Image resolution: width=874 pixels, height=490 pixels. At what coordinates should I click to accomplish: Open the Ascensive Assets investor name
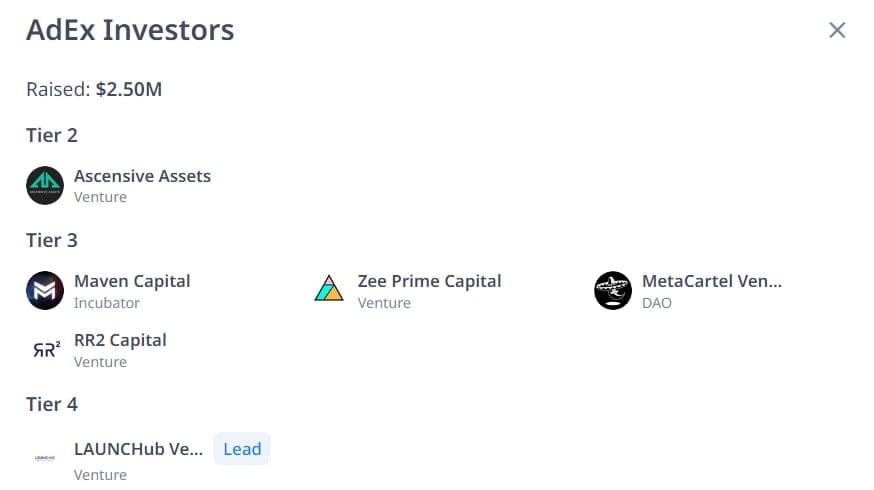pos(142,176)
